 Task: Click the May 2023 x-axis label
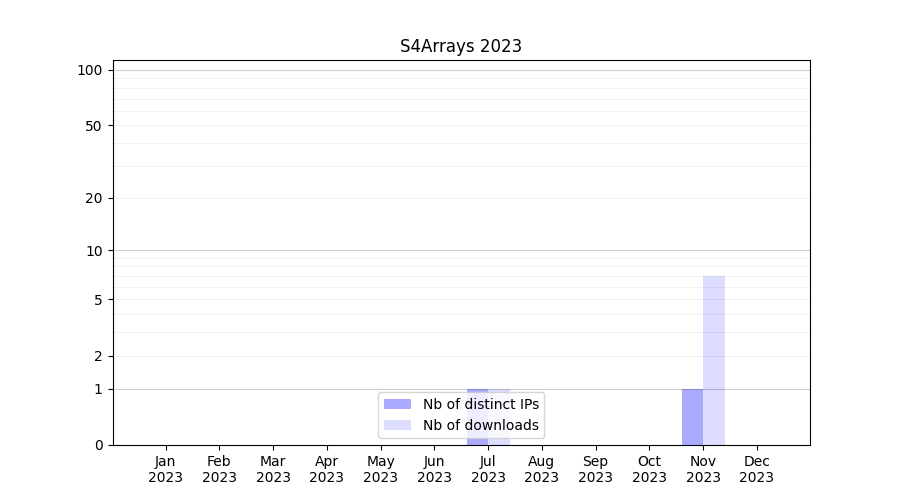[381, 469]
